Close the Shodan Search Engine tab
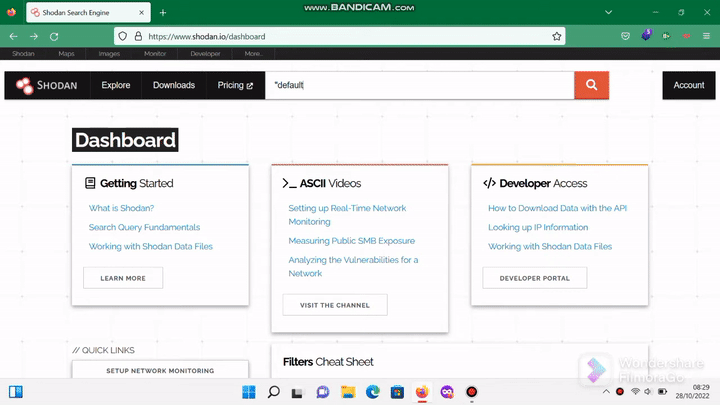720x405 pixels. point(141,13)
